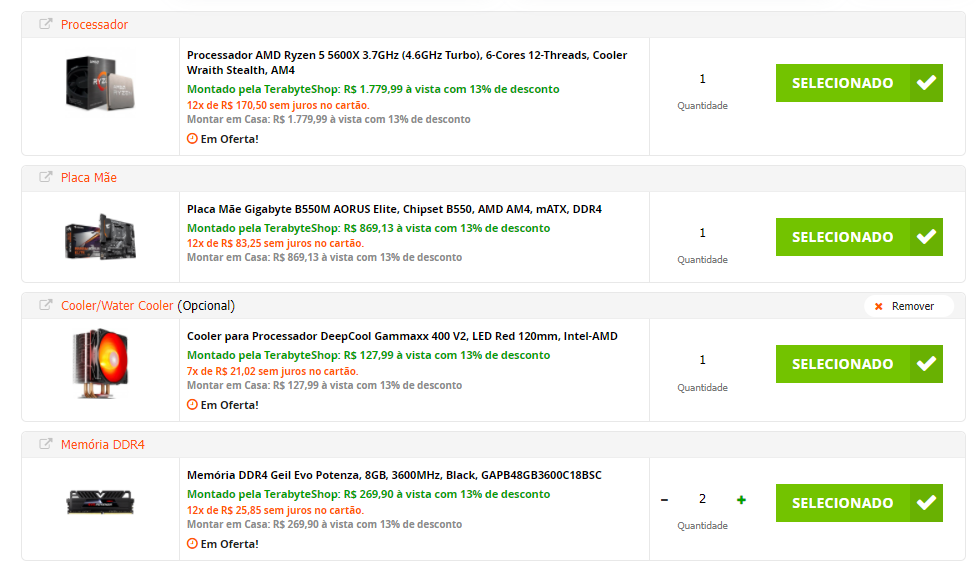Open the Cooler DeepCool Gammaxx 400 V2 title
The image size is (980, 567).
[402, 336]
